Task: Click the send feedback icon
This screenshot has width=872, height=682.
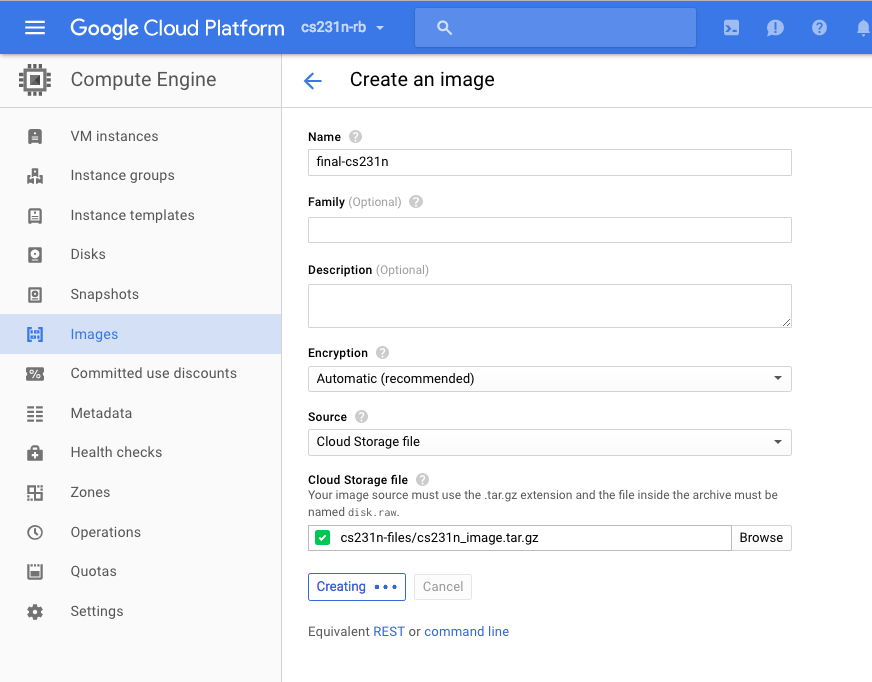Action: [x=775, y=28]
